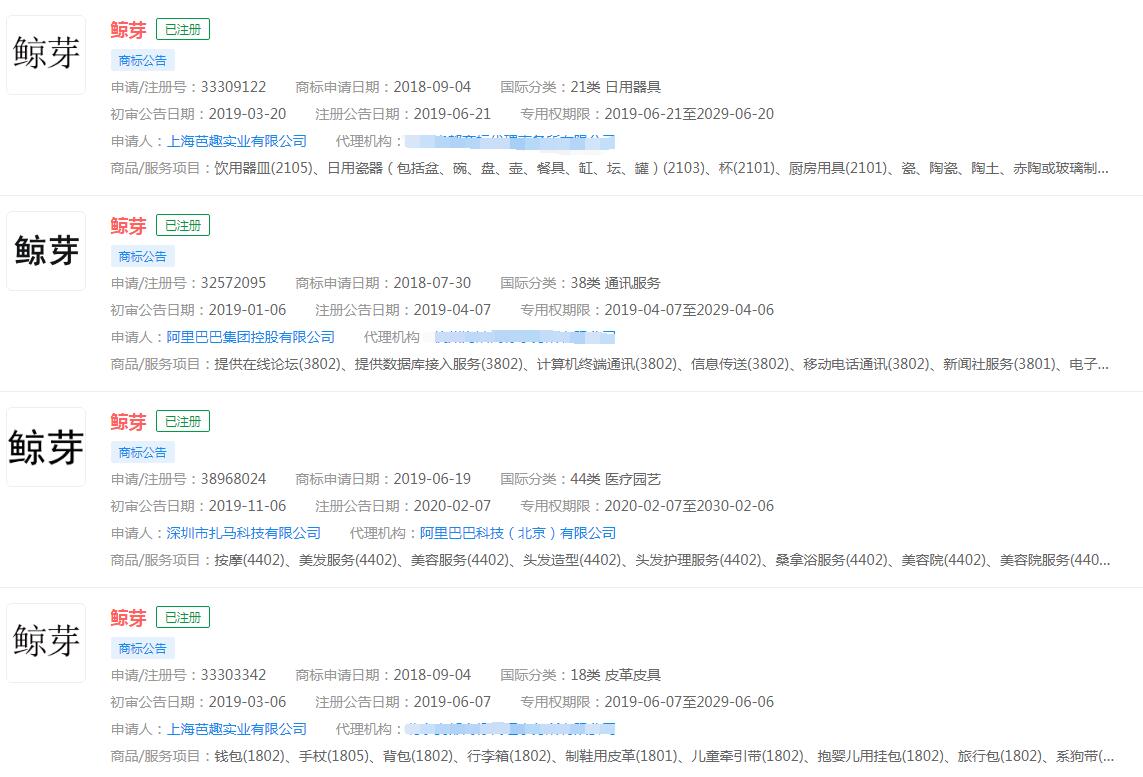Image resolution: width=1143 pixels, height=777 pixels.
Task: Click exclusive period 2020-02-07至2030-02-06
Action: (x=689, y=506)
